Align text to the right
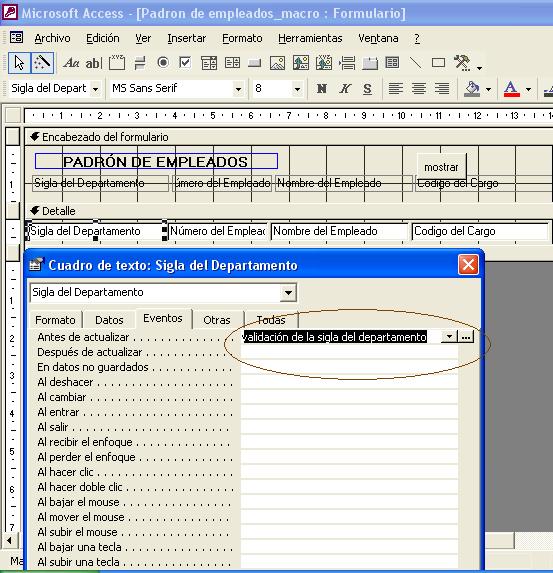553x573 pixels. (442, 88)
